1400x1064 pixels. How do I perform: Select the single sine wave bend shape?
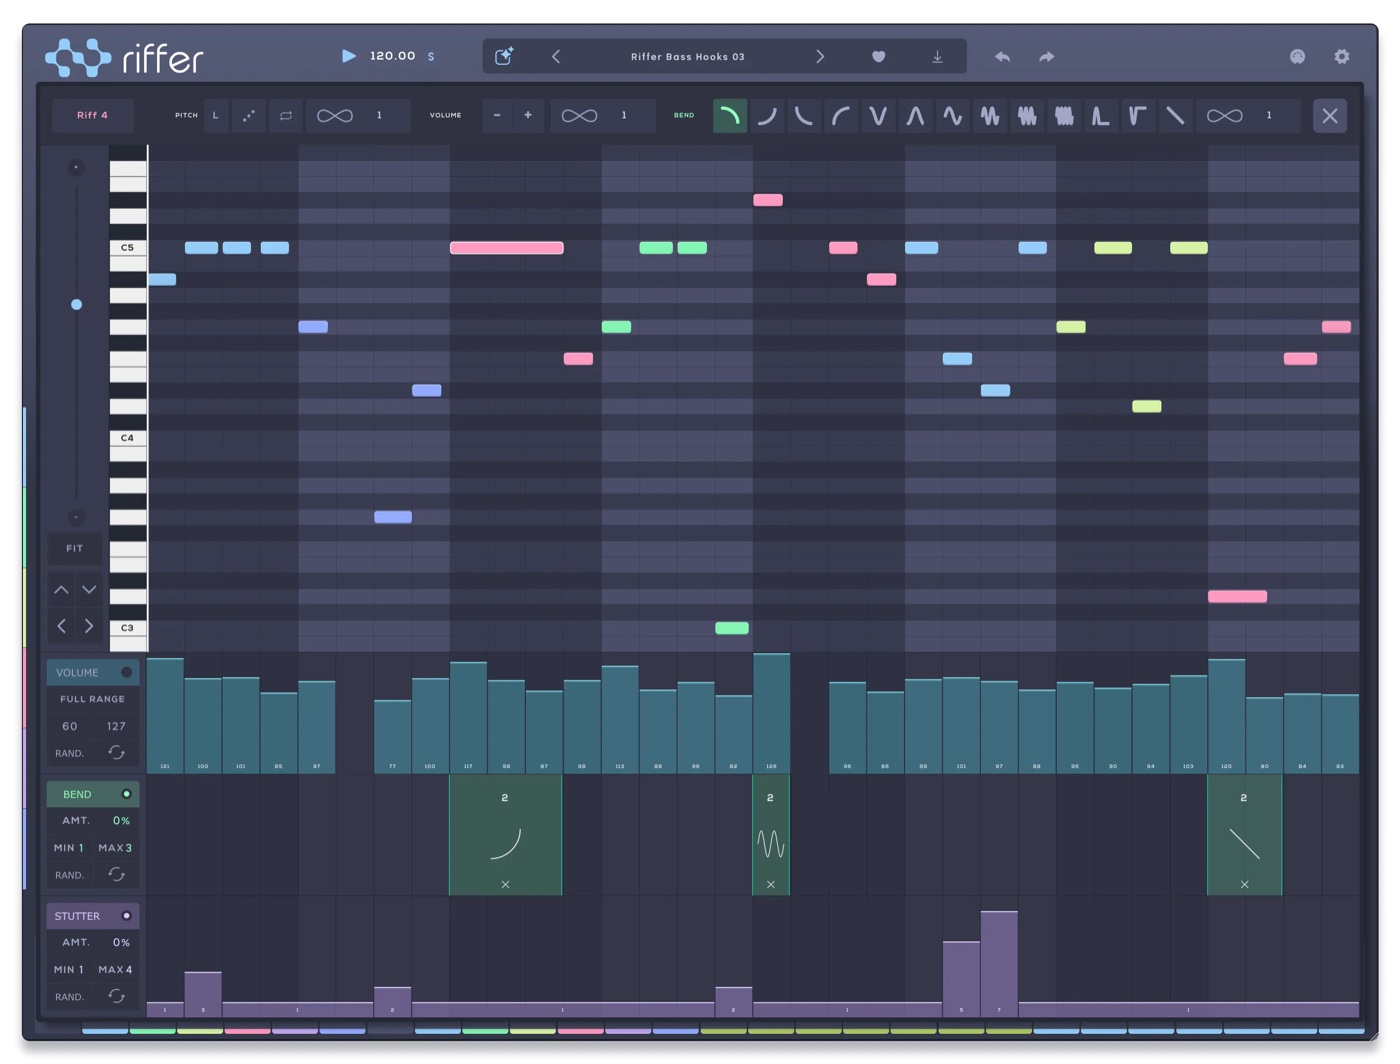pyautogui.click(x=952, y=116)
